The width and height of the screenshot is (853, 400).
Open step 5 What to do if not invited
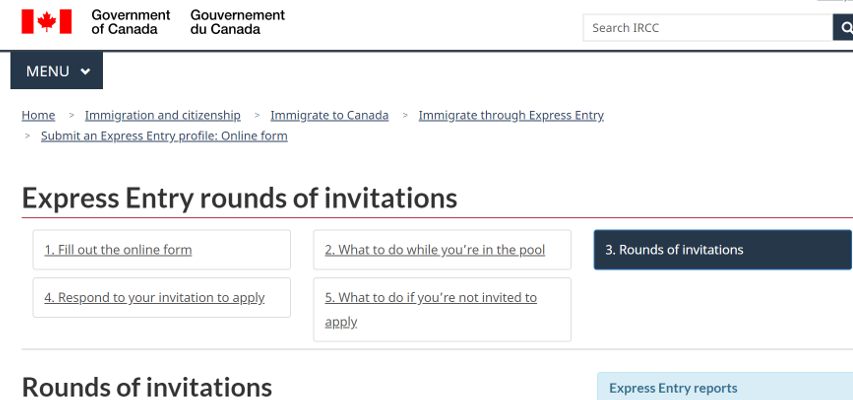[x=442, y=310]
